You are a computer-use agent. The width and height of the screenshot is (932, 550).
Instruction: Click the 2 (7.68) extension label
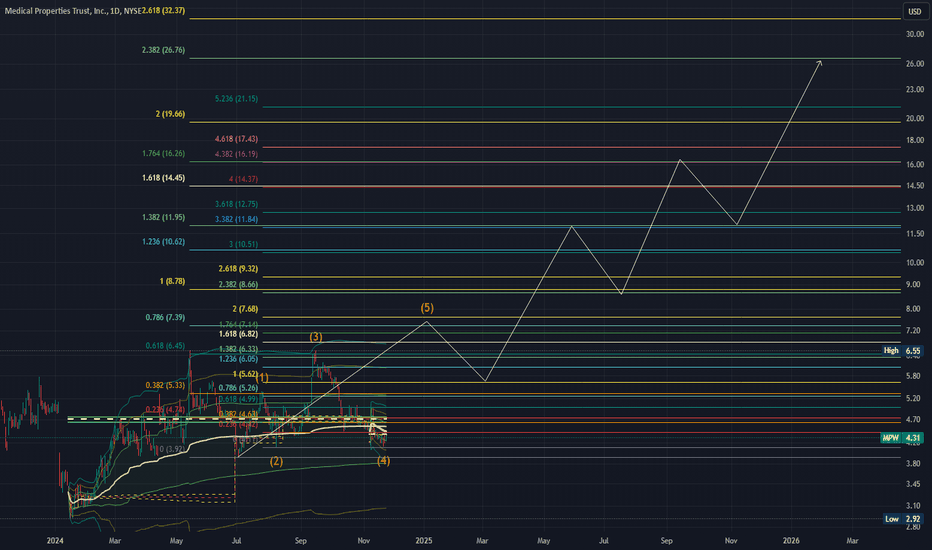pyautogui.click(x=245, y=309)
